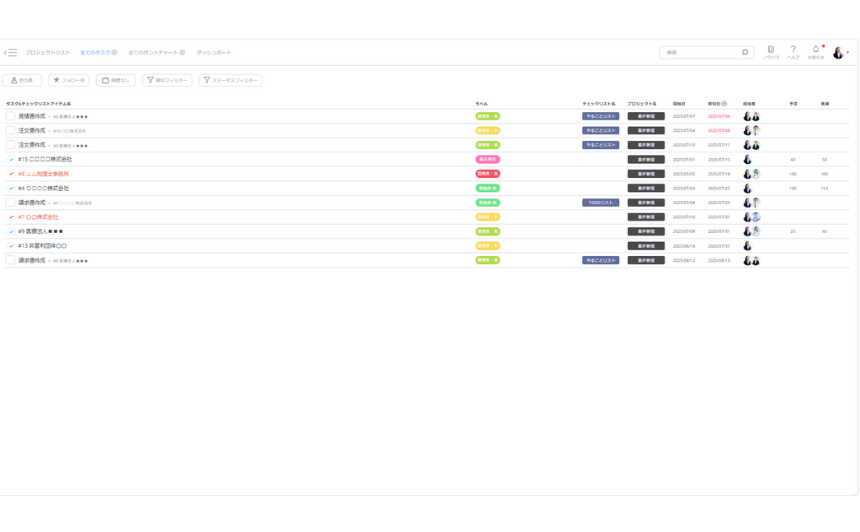
Task: Click the フォロー中 star filter button
Action: [x=69, y=80]
